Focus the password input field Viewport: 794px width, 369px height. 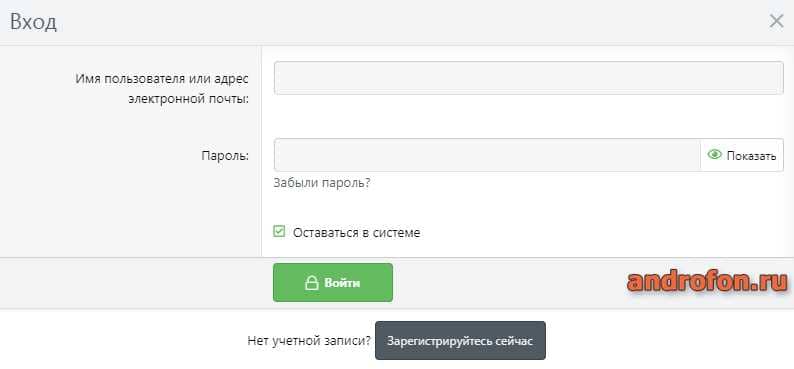487,155
